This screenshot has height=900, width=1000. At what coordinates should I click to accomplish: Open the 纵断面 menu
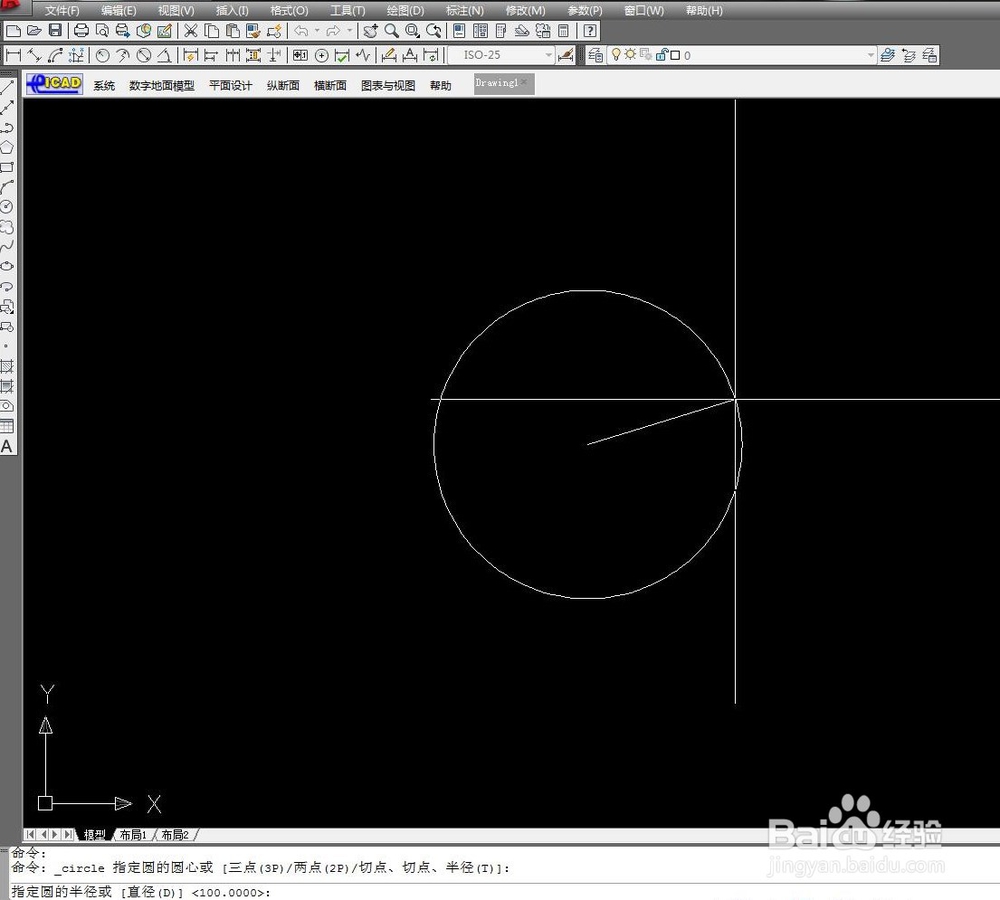pyautogui.click(x=283, y=85)
